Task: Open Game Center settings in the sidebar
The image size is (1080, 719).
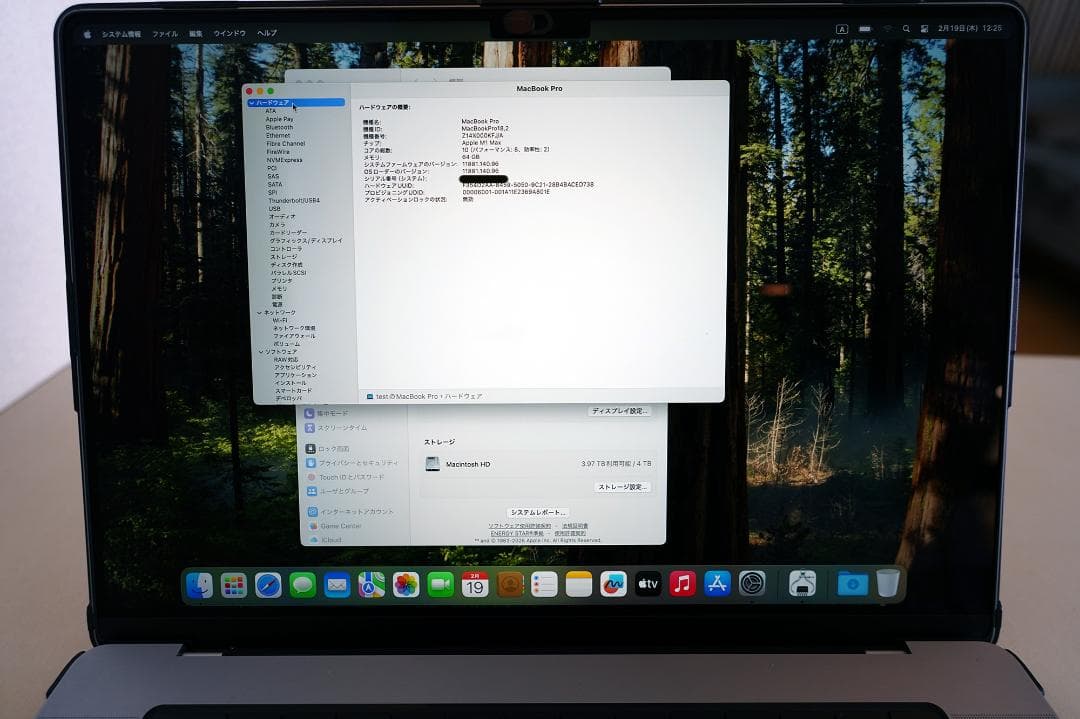Action: pyautogui.click(x=340, y=526)
